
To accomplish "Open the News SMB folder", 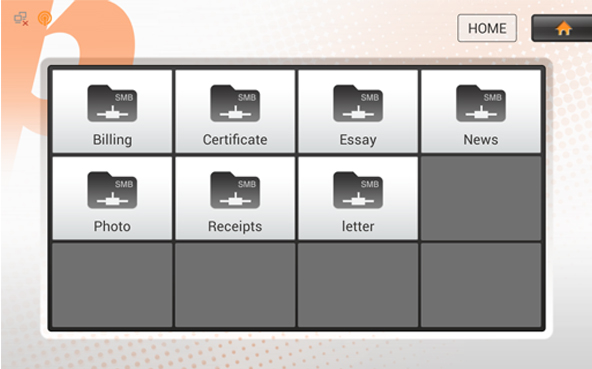I will pos(481,111).
